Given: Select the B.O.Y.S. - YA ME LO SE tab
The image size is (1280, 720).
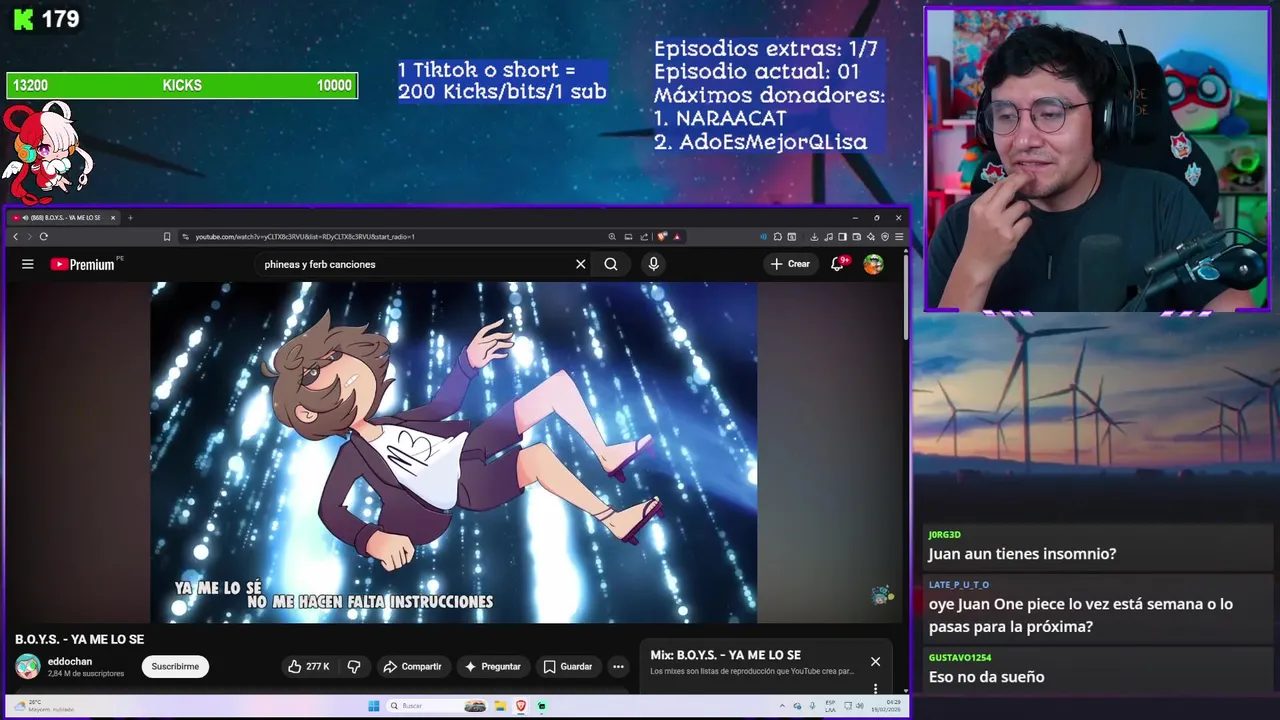Looking at the screenshot, I should [x=63, y=218].
